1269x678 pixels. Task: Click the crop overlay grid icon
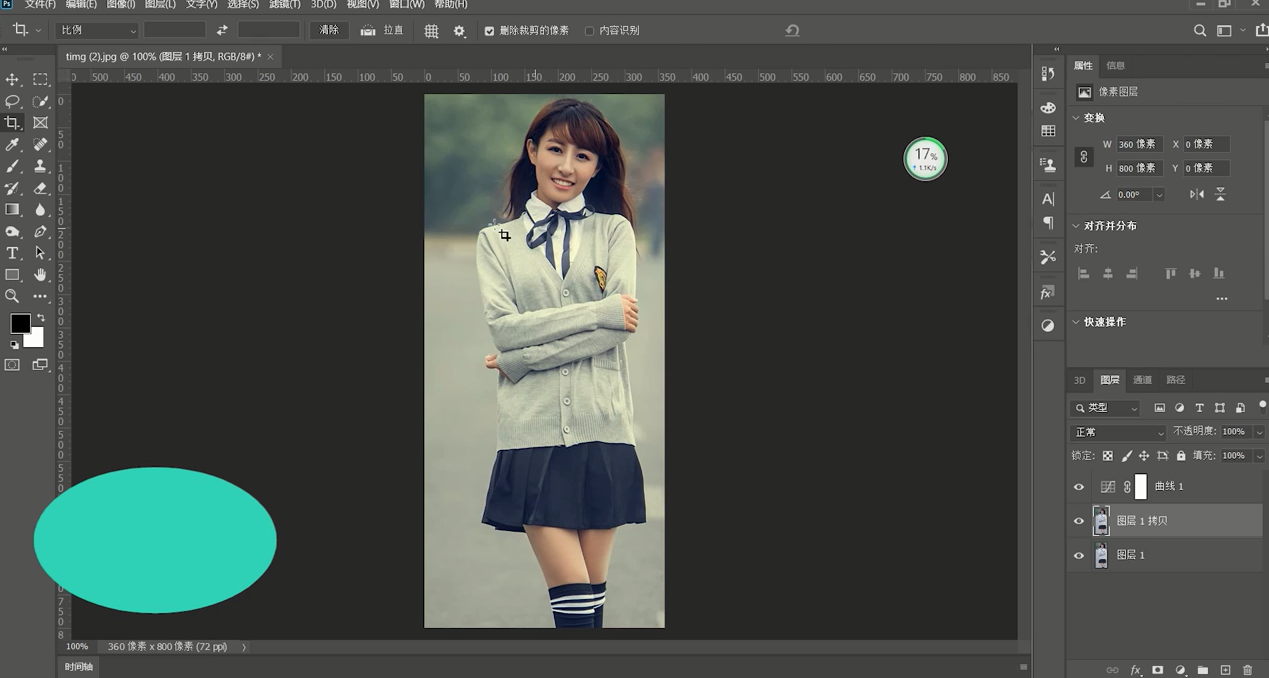pos(431,31)
